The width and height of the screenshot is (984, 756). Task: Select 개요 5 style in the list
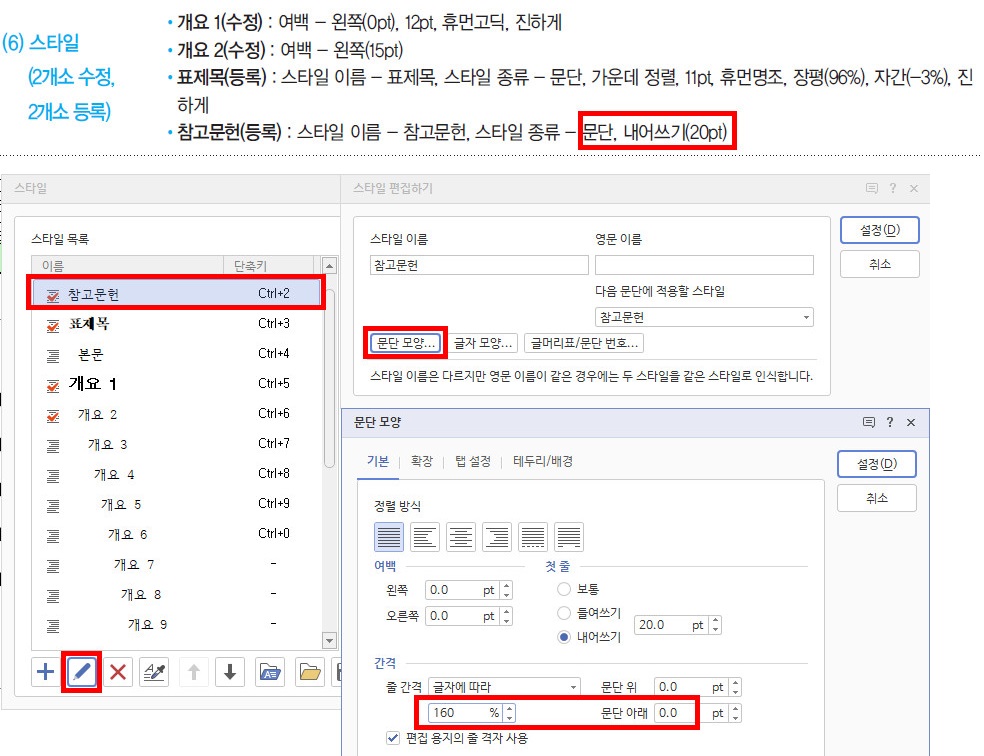176,504
